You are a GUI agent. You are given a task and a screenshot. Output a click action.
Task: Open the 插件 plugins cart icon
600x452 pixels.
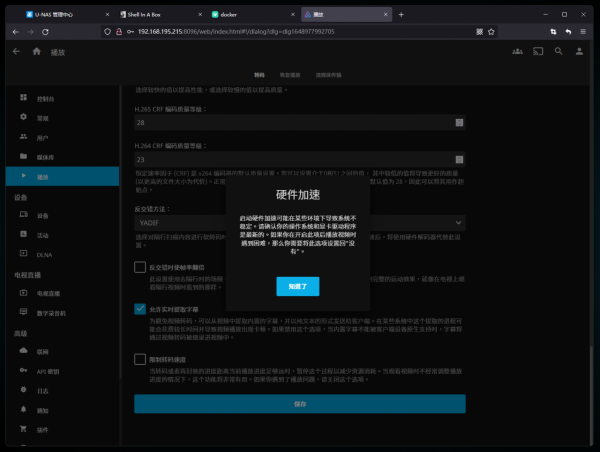click(23, 429)
